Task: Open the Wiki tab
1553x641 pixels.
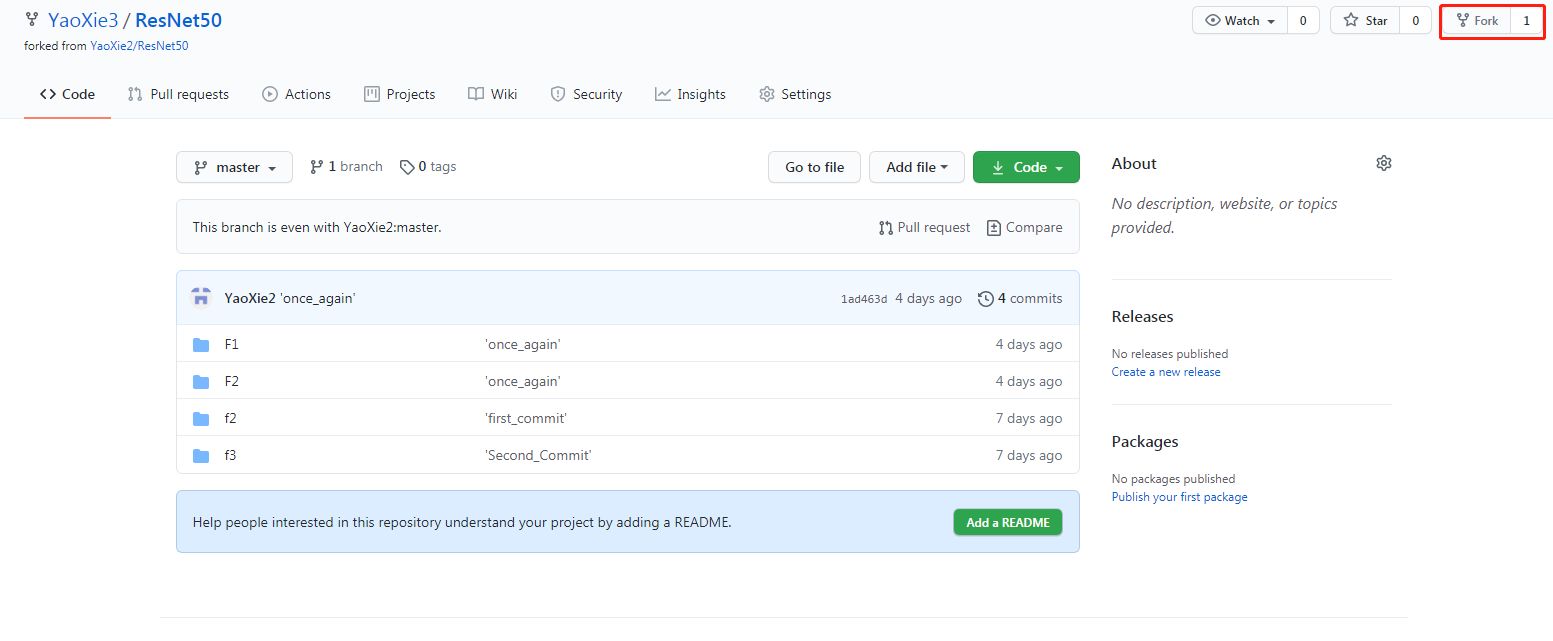Action: pos(492,94)
